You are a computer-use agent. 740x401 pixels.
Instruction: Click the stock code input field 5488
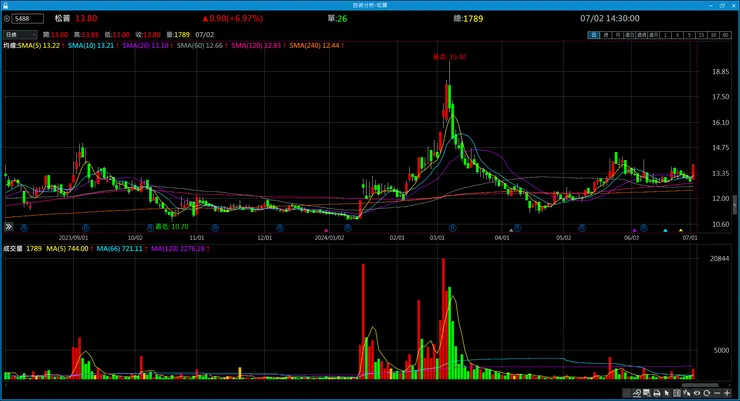click(x=27, y=19)
